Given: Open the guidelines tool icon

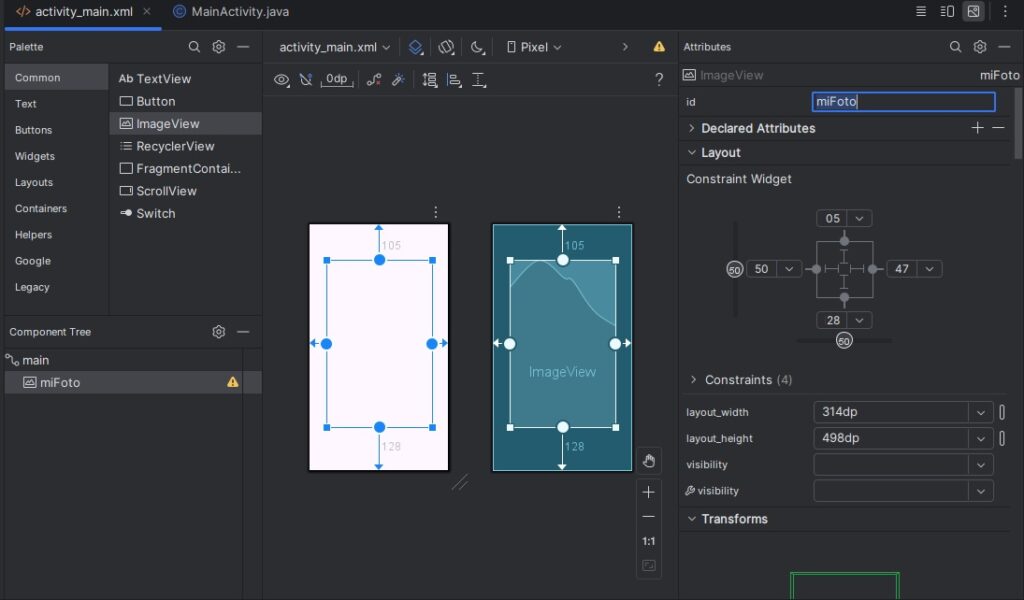Looking at the screenshot, I should [479, 80].
